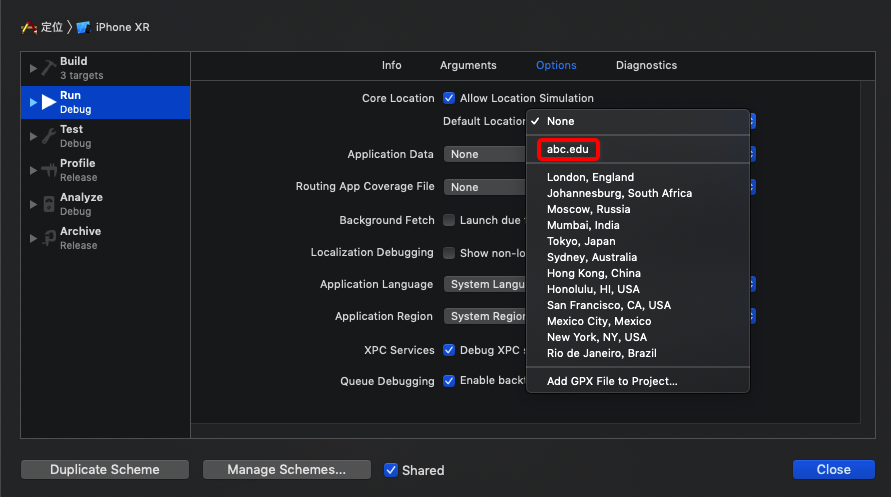Toggle the Shared scheme checkbox

[x=390, y=470]
